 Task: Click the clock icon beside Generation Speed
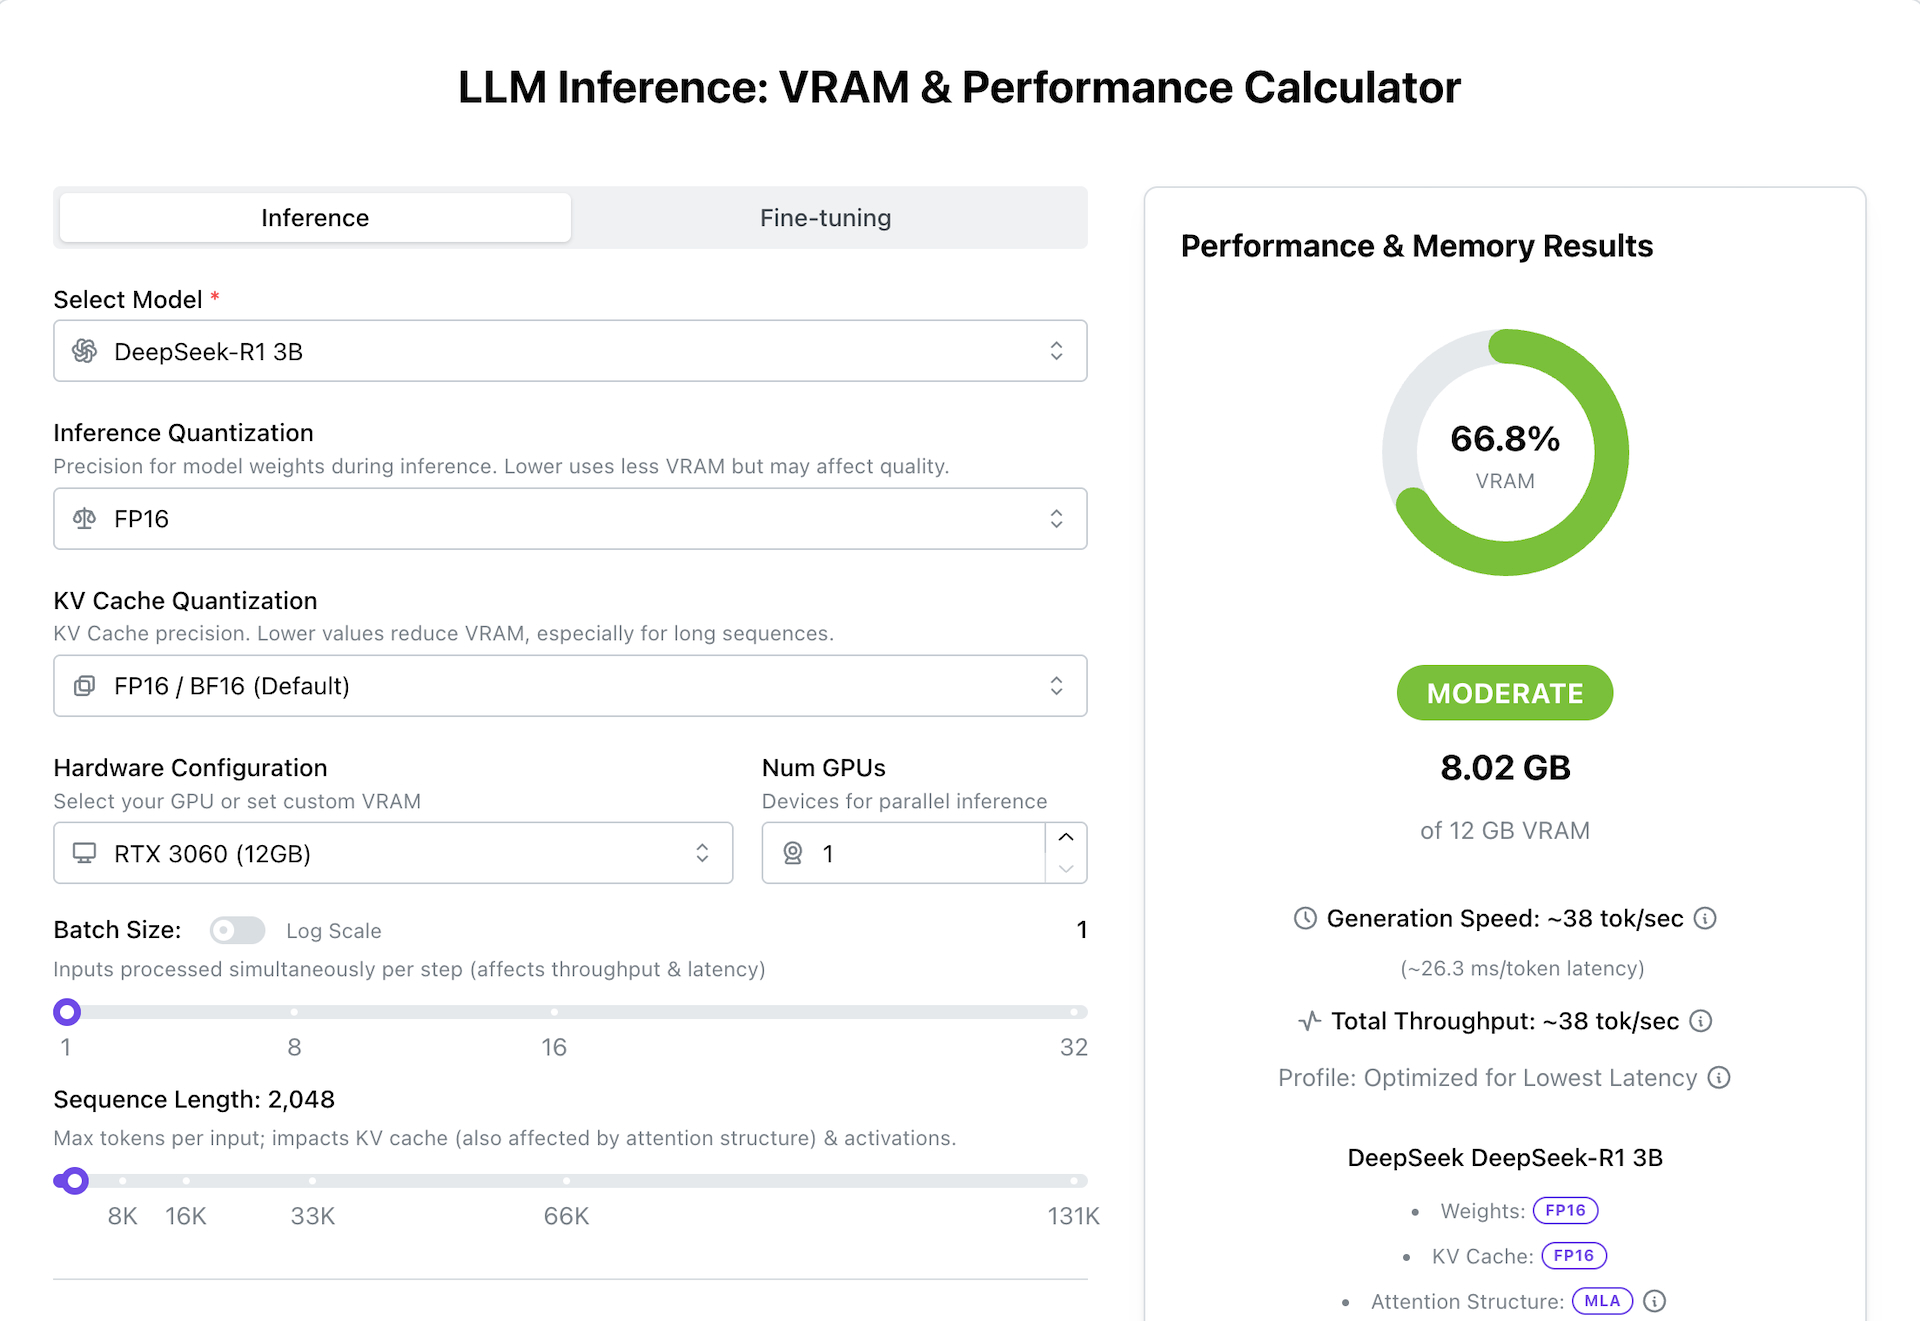point(1304,918)
